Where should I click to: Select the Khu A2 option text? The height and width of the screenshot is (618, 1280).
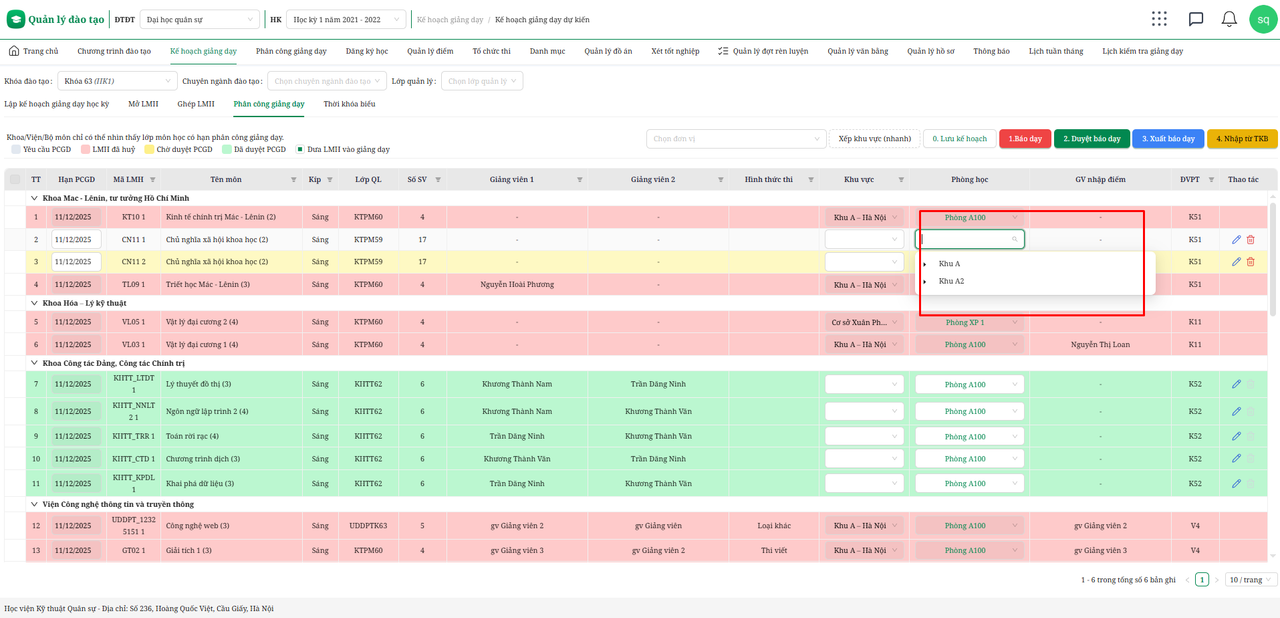coord(951,281)
